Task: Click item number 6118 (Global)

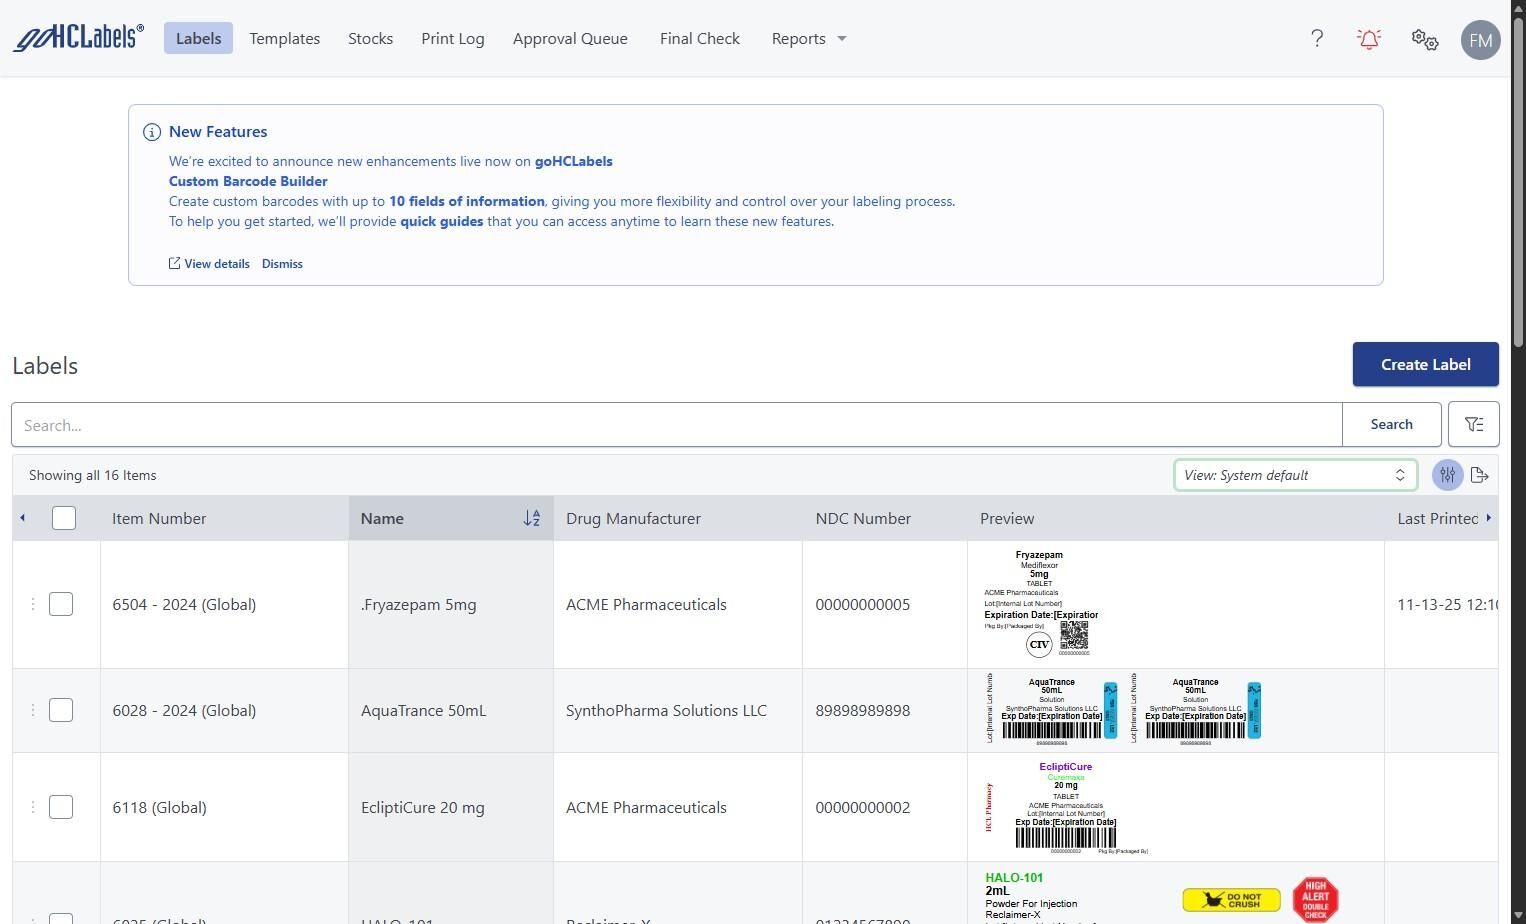Action: pyautogui.click(x=159, y=807)
